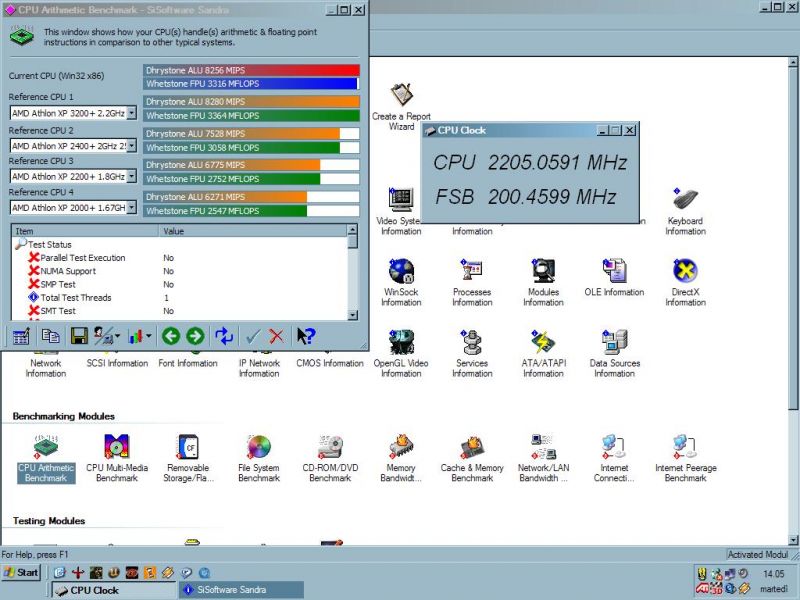Launch CD-ROM/DVD Benchmark
Screen dimensions: 800x600
(330, 458)
